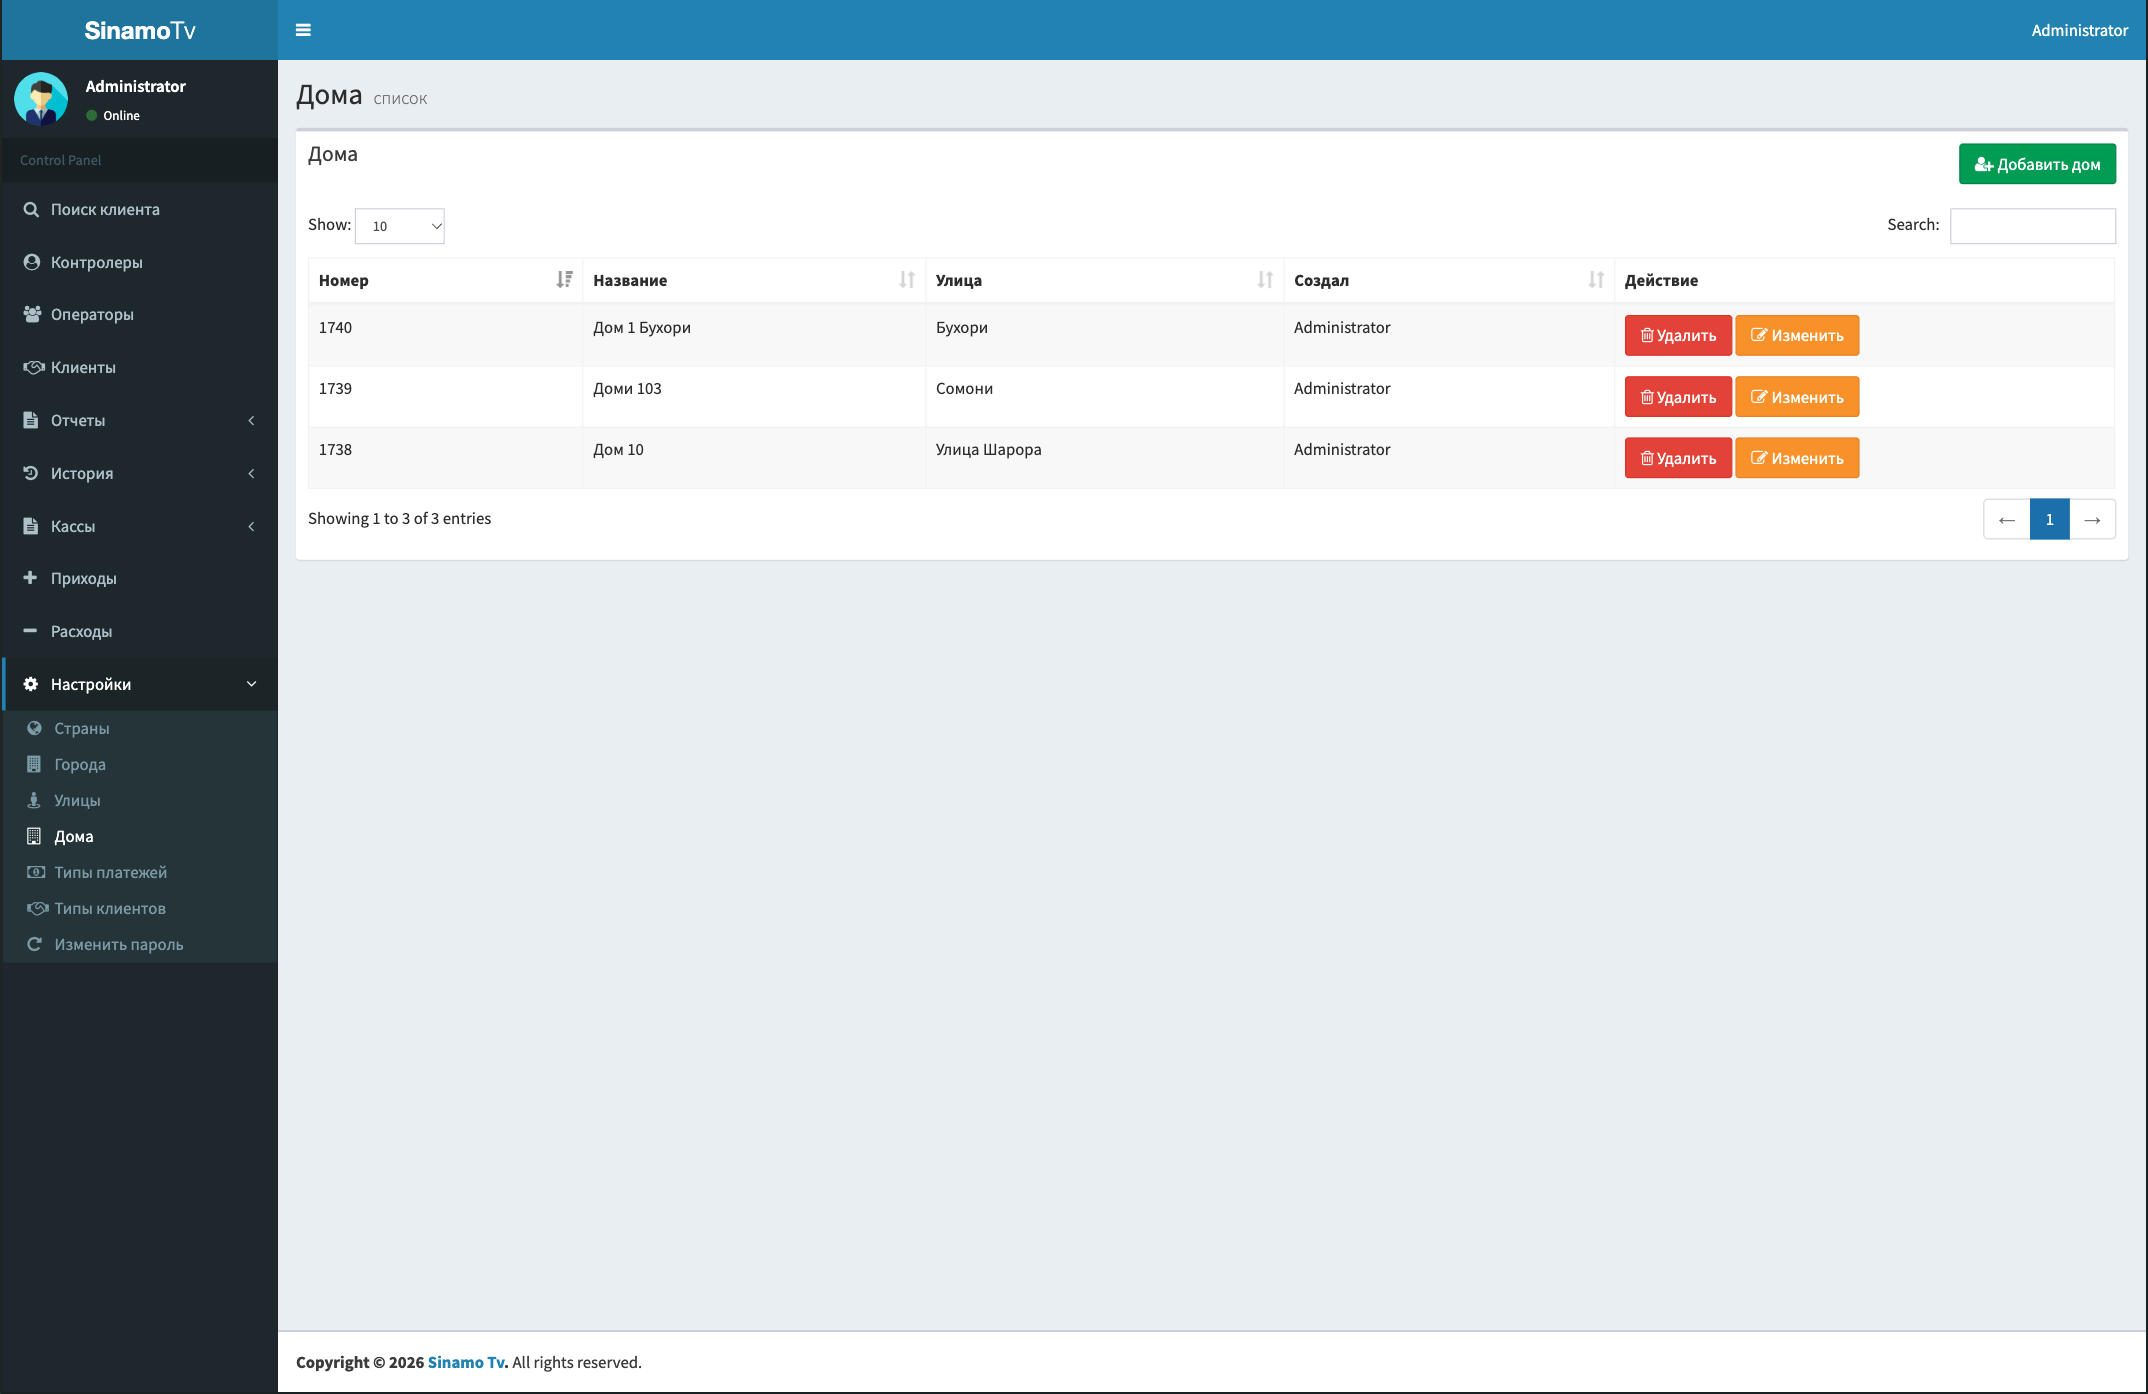2148x1394 pixels.
Task: Click the street icon beside Улицы
Action: (x=34, y=800)
